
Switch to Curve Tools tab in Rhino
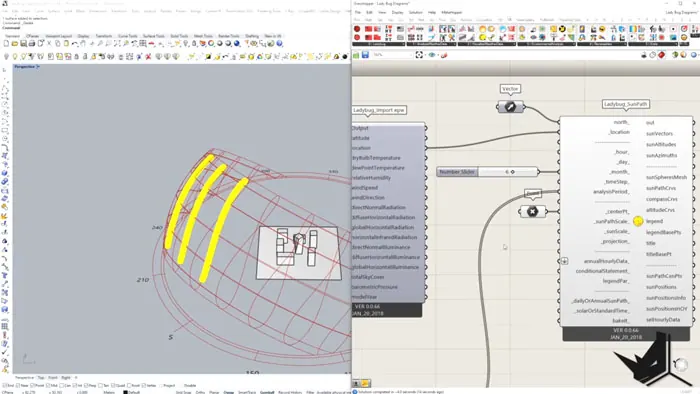[x=128, y=36]
